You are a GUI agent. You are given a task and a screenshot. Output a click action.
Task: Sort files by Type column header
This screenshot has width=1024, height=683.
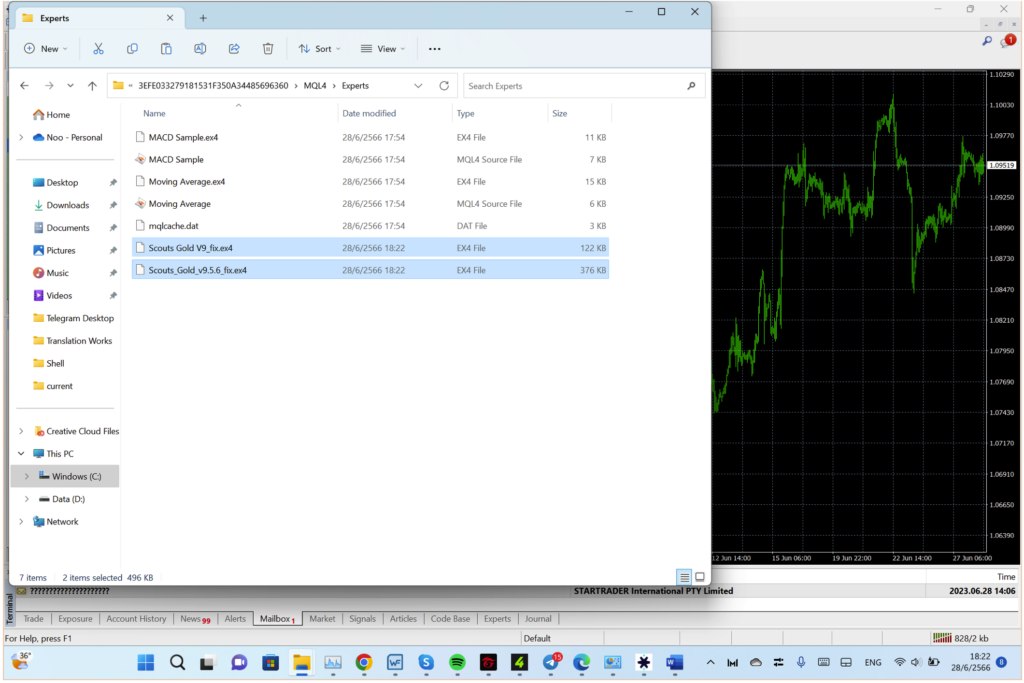(465, 113)
